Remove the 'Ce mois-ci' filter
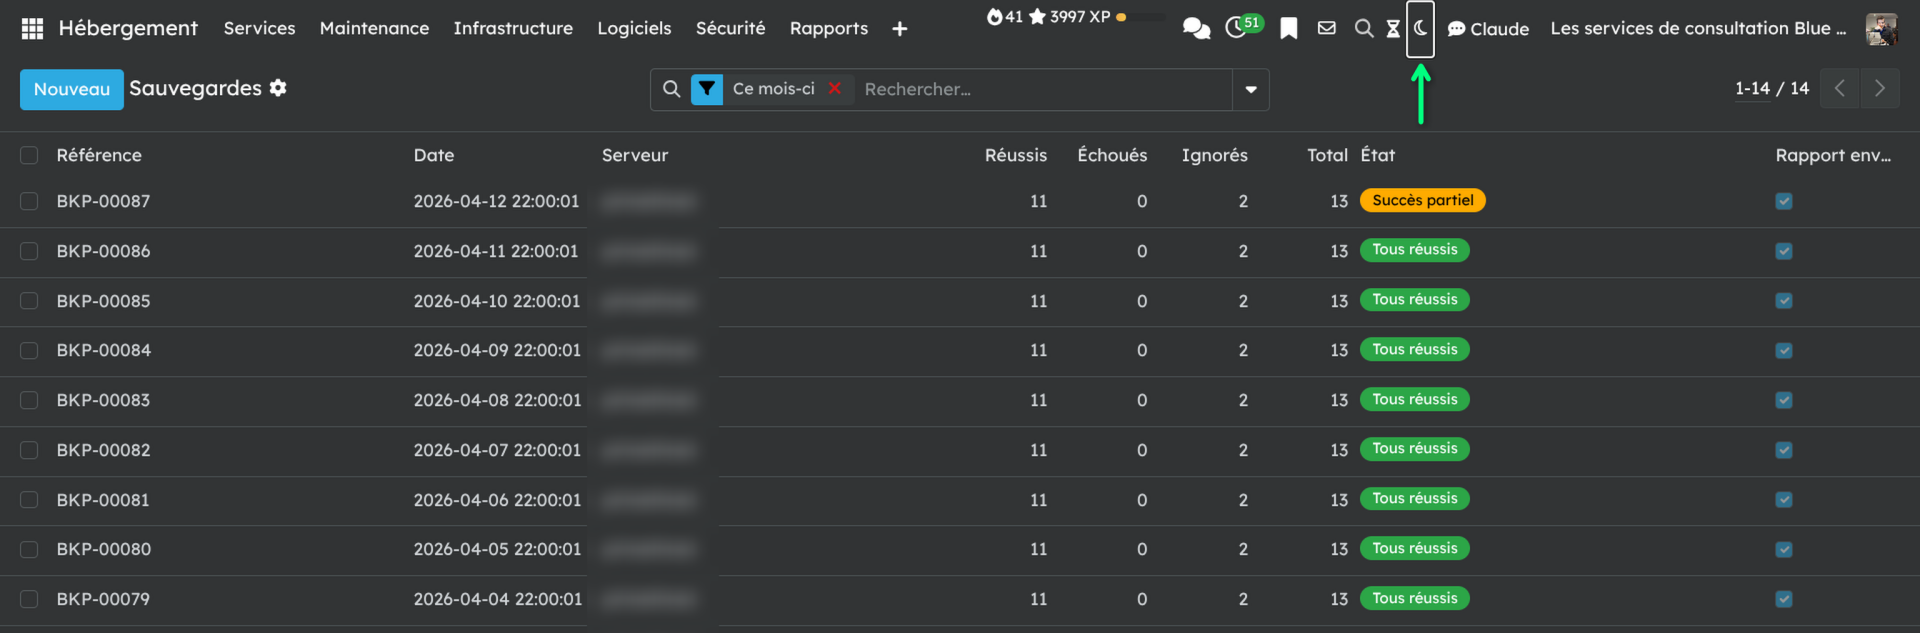The image size is (1920, 633). tap(835, 89)
